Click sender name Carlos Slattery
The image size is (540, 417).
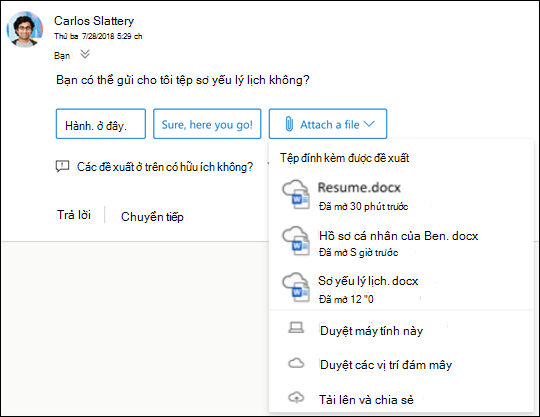click(x=94, y=21)
